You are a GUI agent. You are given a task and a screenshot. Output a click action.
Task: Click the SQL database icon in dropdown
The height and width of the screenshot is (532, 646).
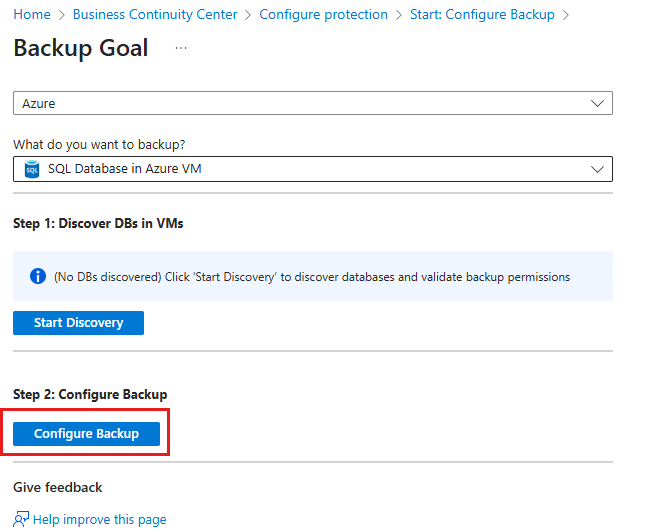pyautogui.click(x=31, y=169)
